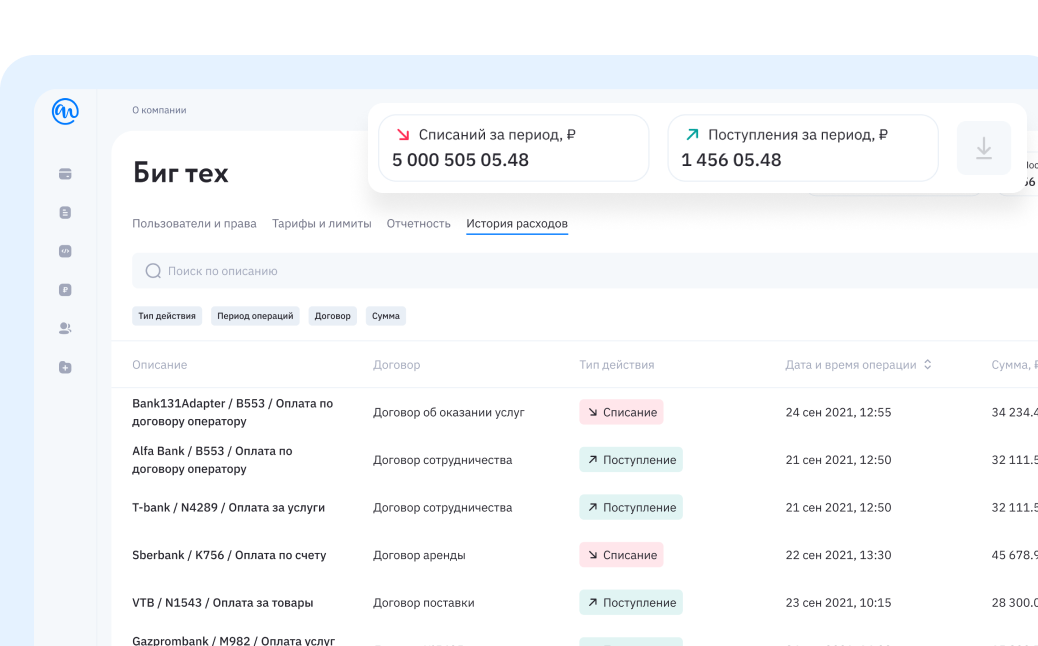Open the Тип действия filter
The width and height of the screenshot is (1038, 646).
click(167, 316)
